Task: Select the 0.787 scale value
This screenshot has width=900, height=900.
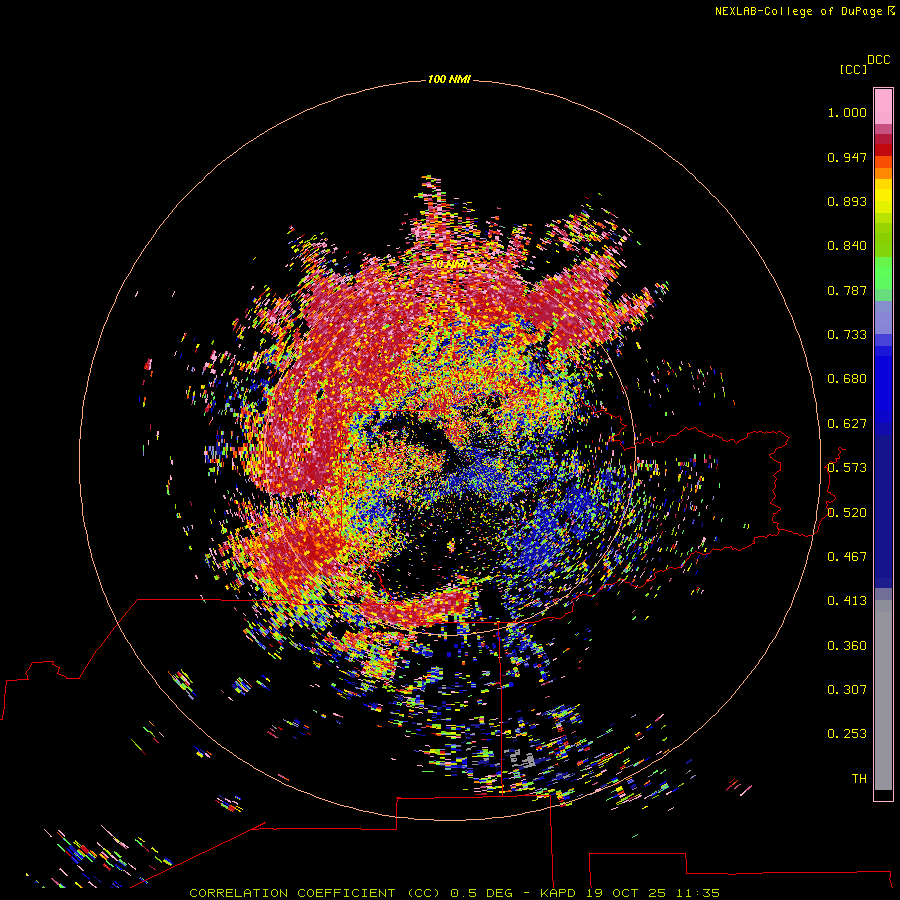Action: coord(847,290)
